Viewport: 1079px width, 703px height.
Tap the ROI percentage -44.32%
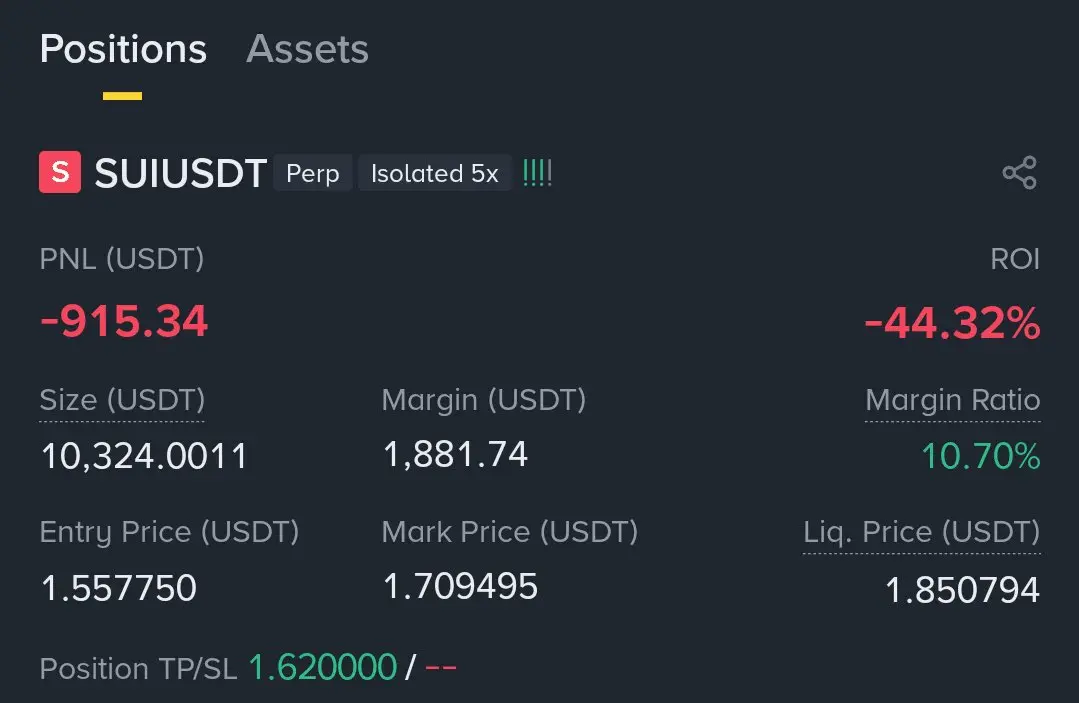[x=951, y=323]
